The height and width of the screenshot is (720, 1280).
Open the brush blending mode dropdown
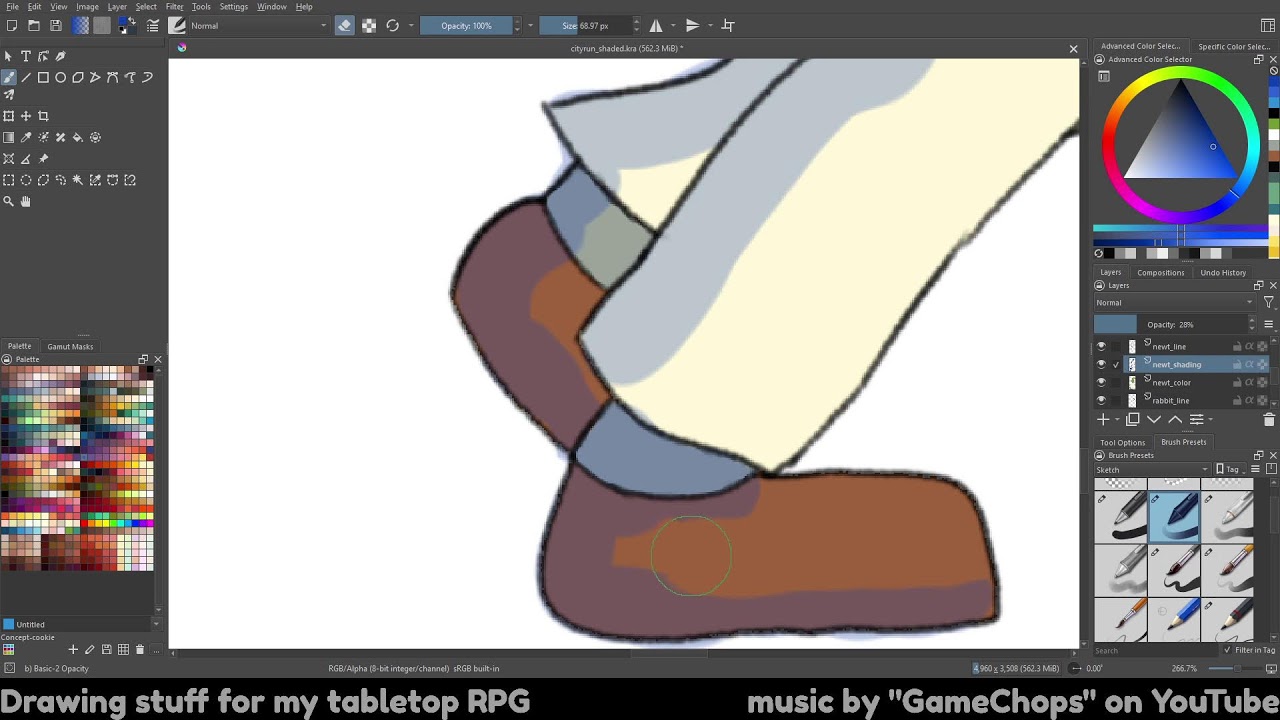point(258,25)
